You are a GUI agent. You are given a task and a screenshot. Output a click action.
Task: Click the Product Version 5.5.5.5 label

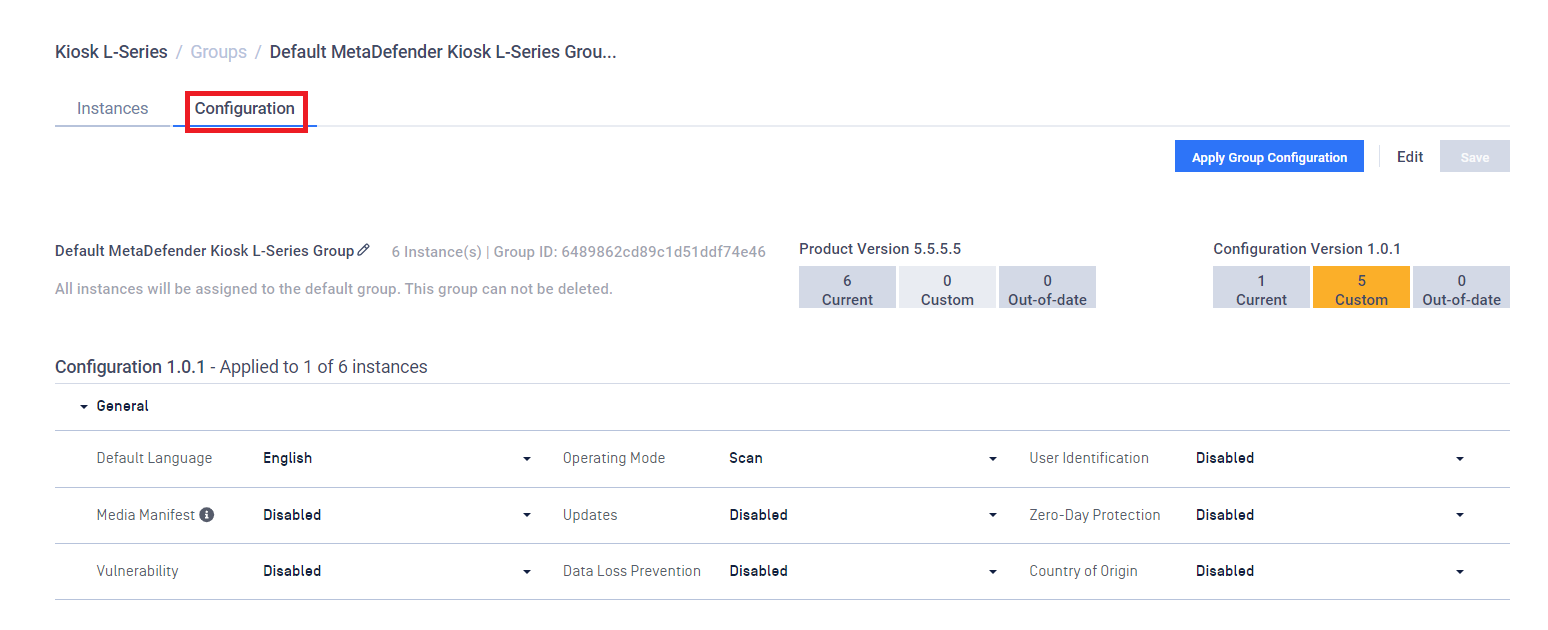pyautogui.click(x=880, y=249)
